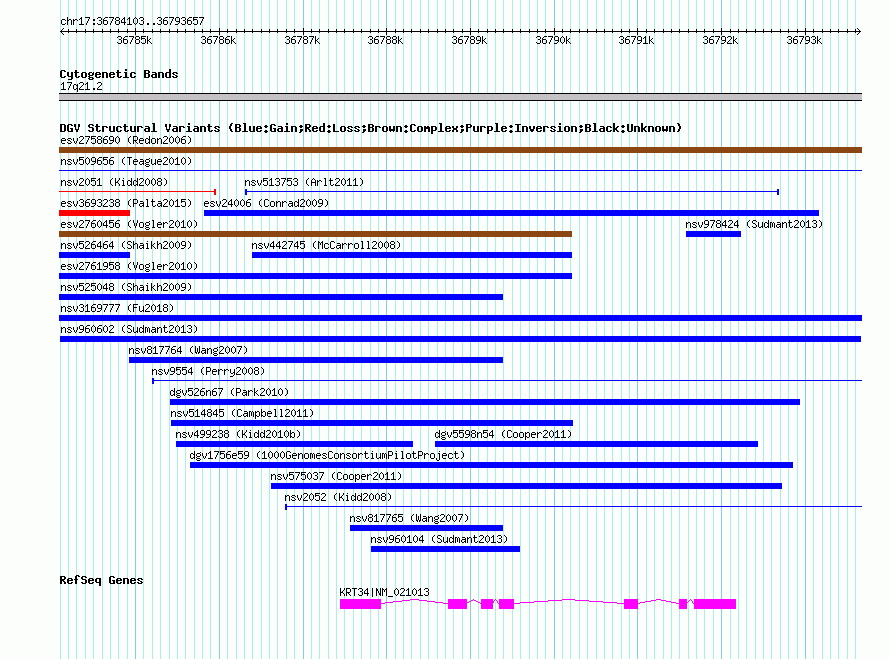
Task: Click the 36791k ruler tick label
Action: coord(636,40)
